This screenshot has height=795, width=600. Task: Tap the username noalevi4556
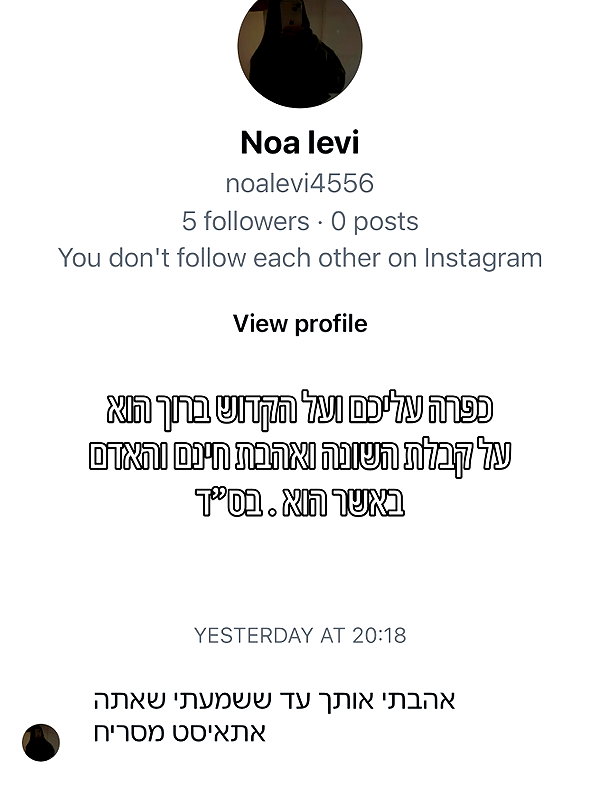point(300,183)
